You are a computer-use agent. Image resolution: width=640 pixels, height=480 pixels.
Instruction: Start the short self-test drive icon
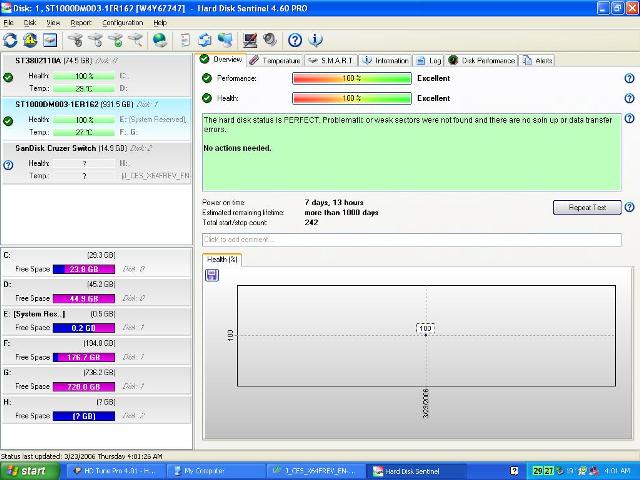(x=75, y=40)
